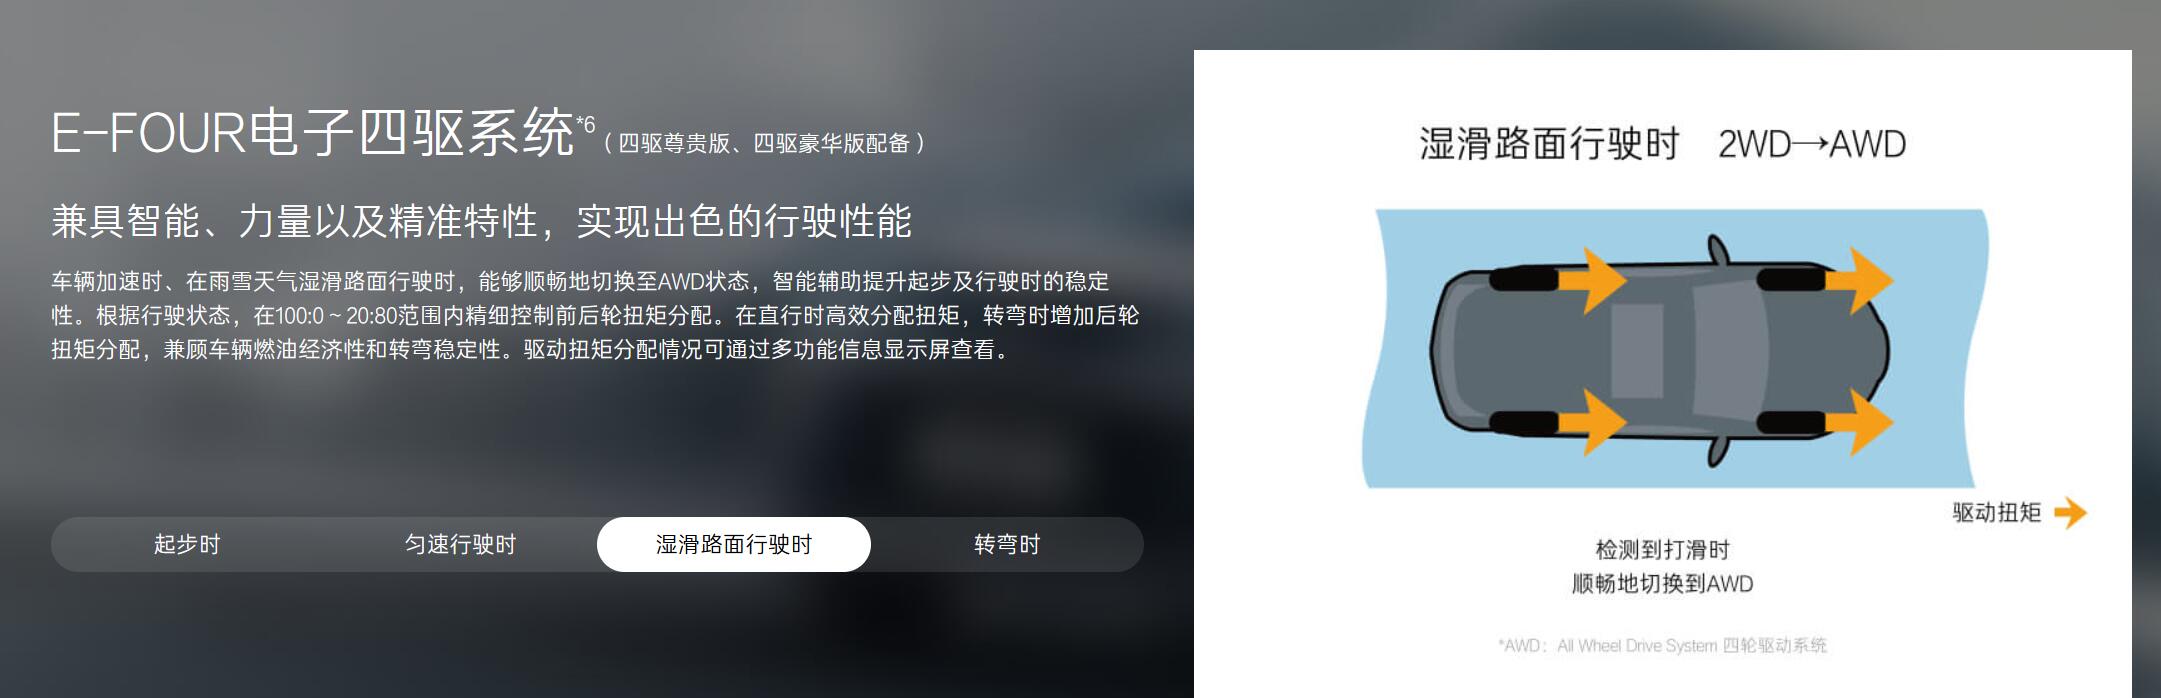This screenshot has width=2161, height=698.
Task: Click the E-FOUR电子四驱系统 heading
Action: pos(313,133)
